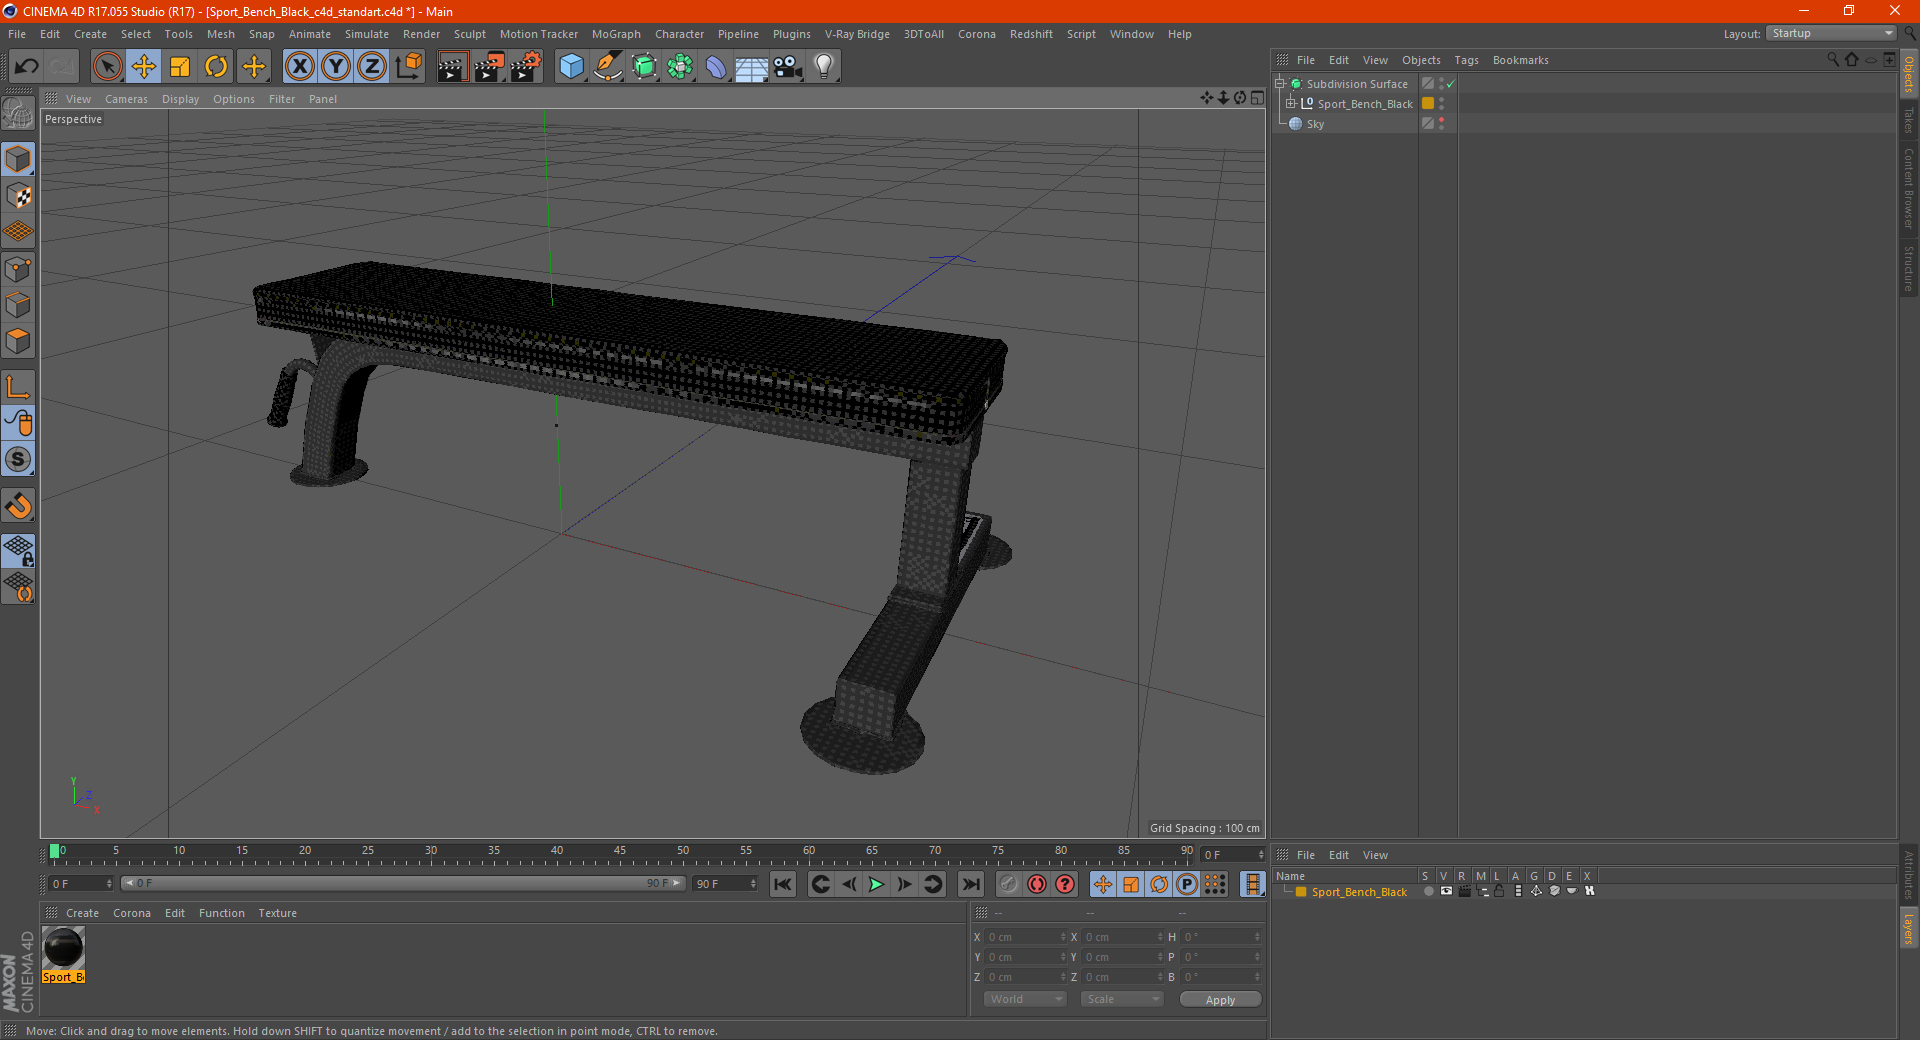This screenshot has width=1920, height=1040.
Task: Select the Scale tool
Action: coord(180,67)
